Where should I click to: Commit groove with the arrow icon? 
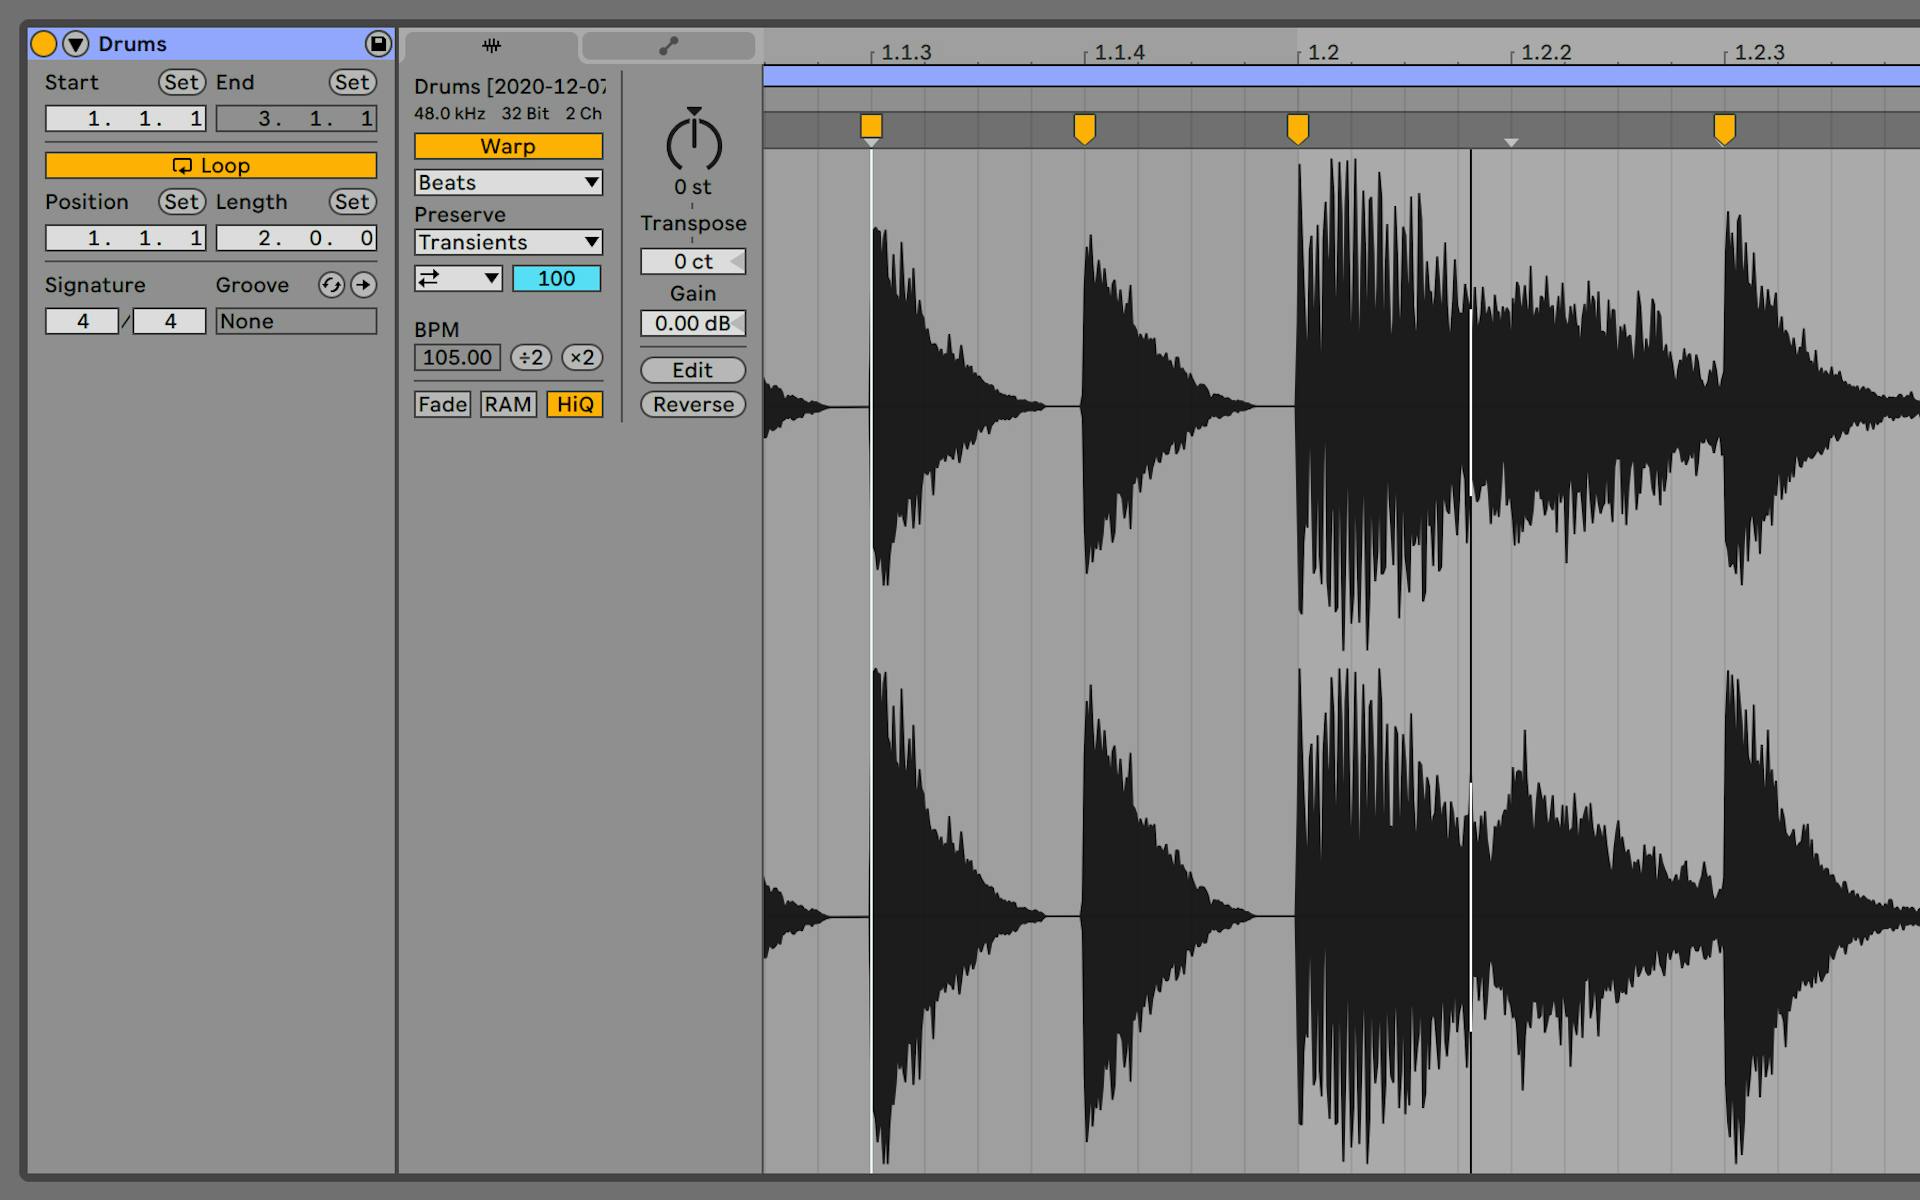(364, 285)
